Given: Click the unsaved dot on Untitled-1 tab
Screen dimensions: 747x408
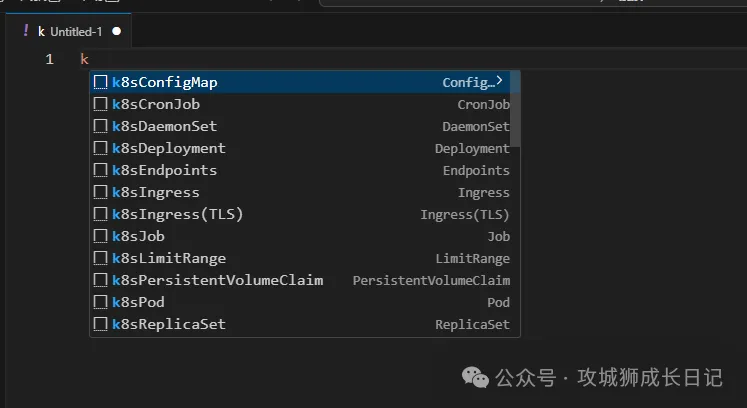Looking at the screenshot, I should 116,31.
